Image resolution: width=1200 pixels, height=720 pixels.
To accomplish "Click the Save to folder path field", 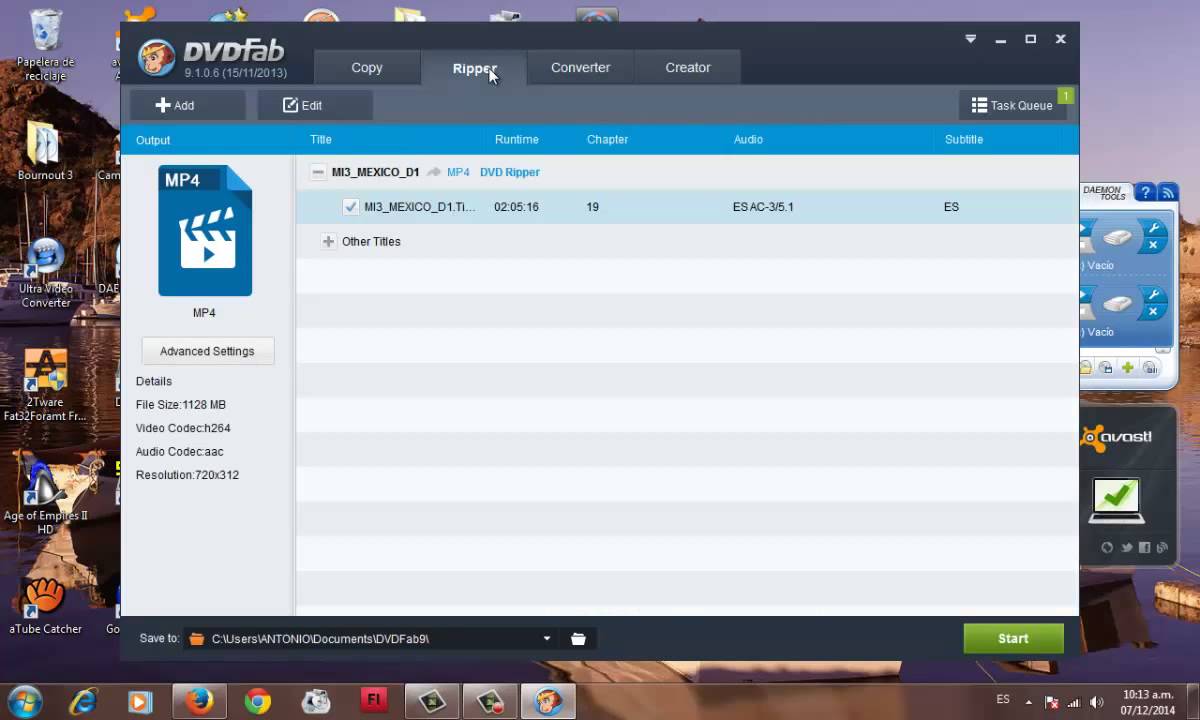I will tap(372, 638).
